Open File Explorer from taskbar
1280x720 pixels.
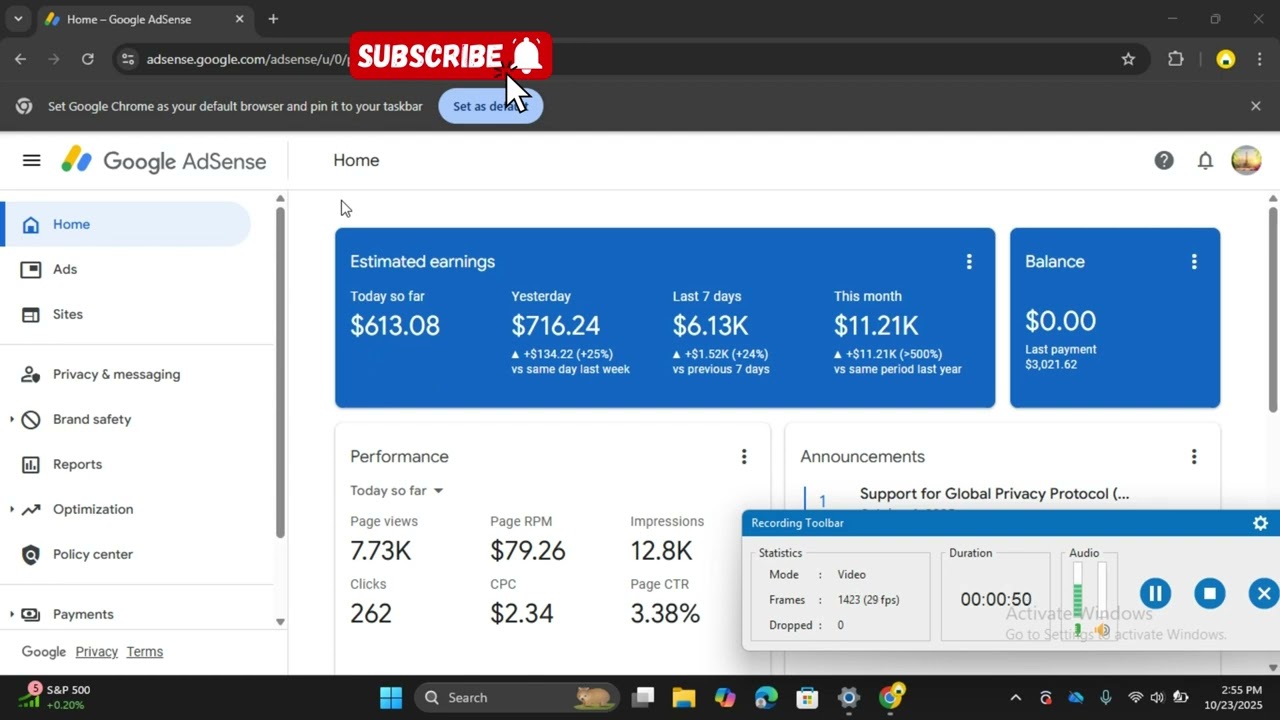point(683,697)
